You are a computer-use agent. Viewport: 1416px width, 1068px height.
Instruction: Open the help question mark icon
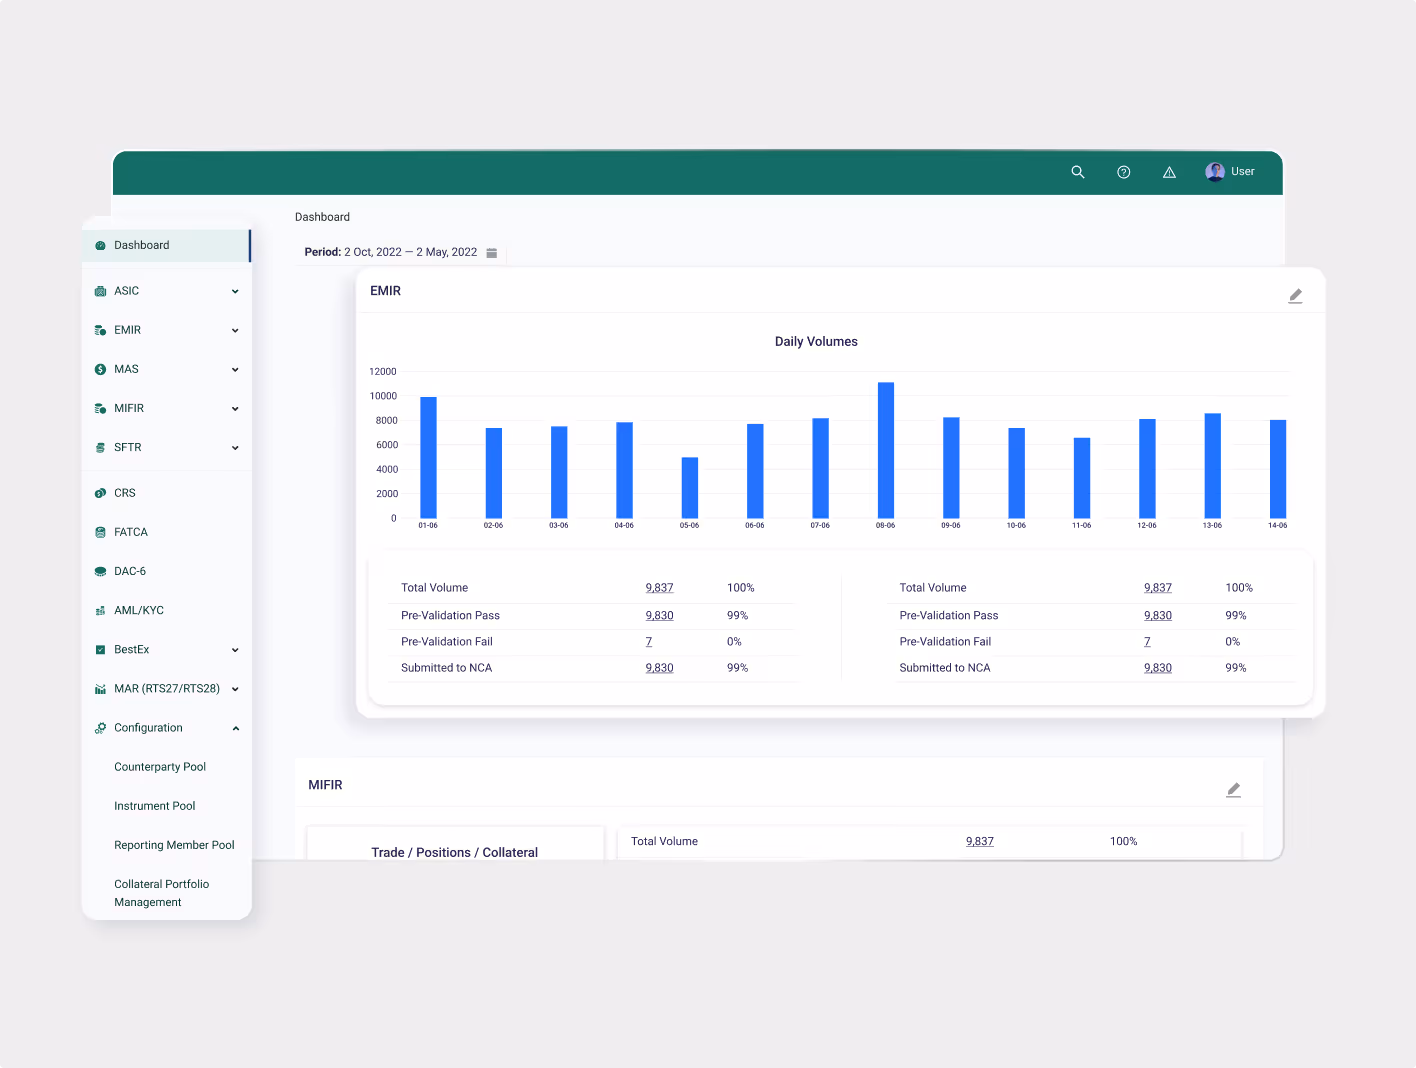pyautogui.click(x=1124, y=172)
